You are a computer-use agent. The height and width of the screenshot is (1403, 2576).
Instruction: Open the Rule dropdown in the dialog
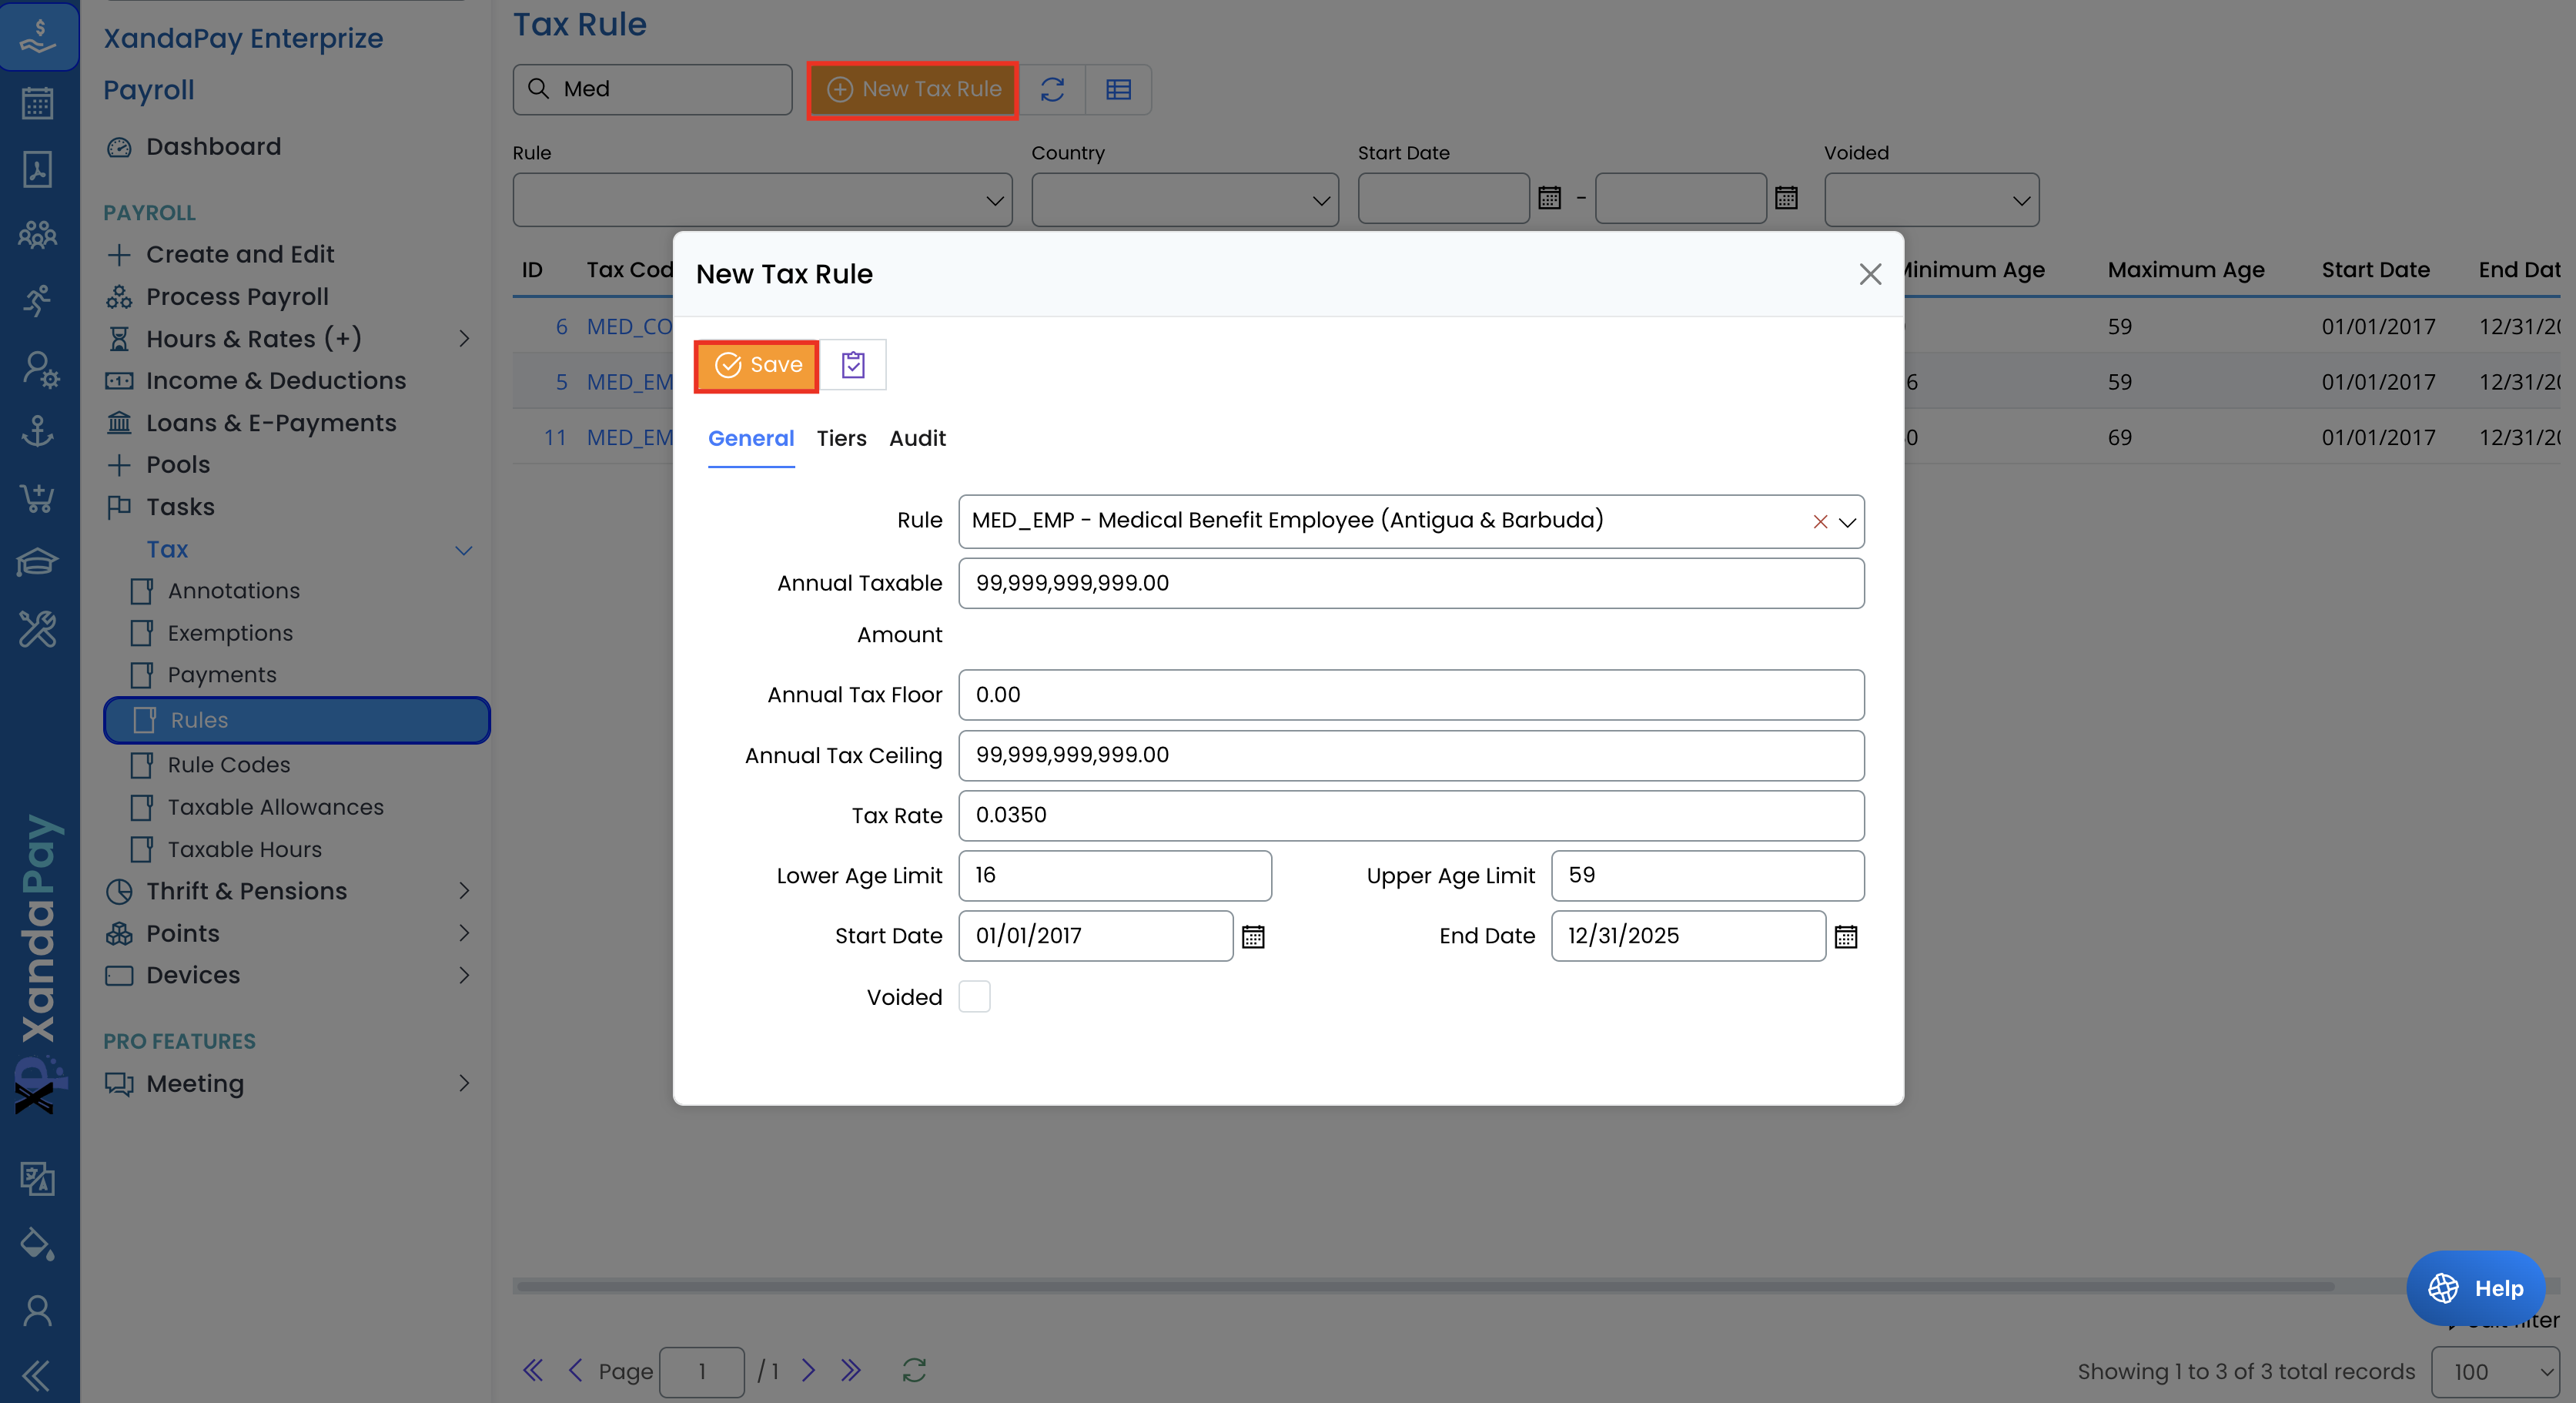pyautogui.click(x=1847, y=522)
